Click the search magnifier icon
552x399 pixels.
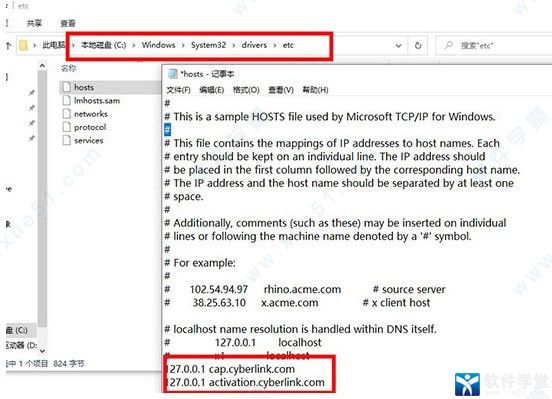pos(448,45)
